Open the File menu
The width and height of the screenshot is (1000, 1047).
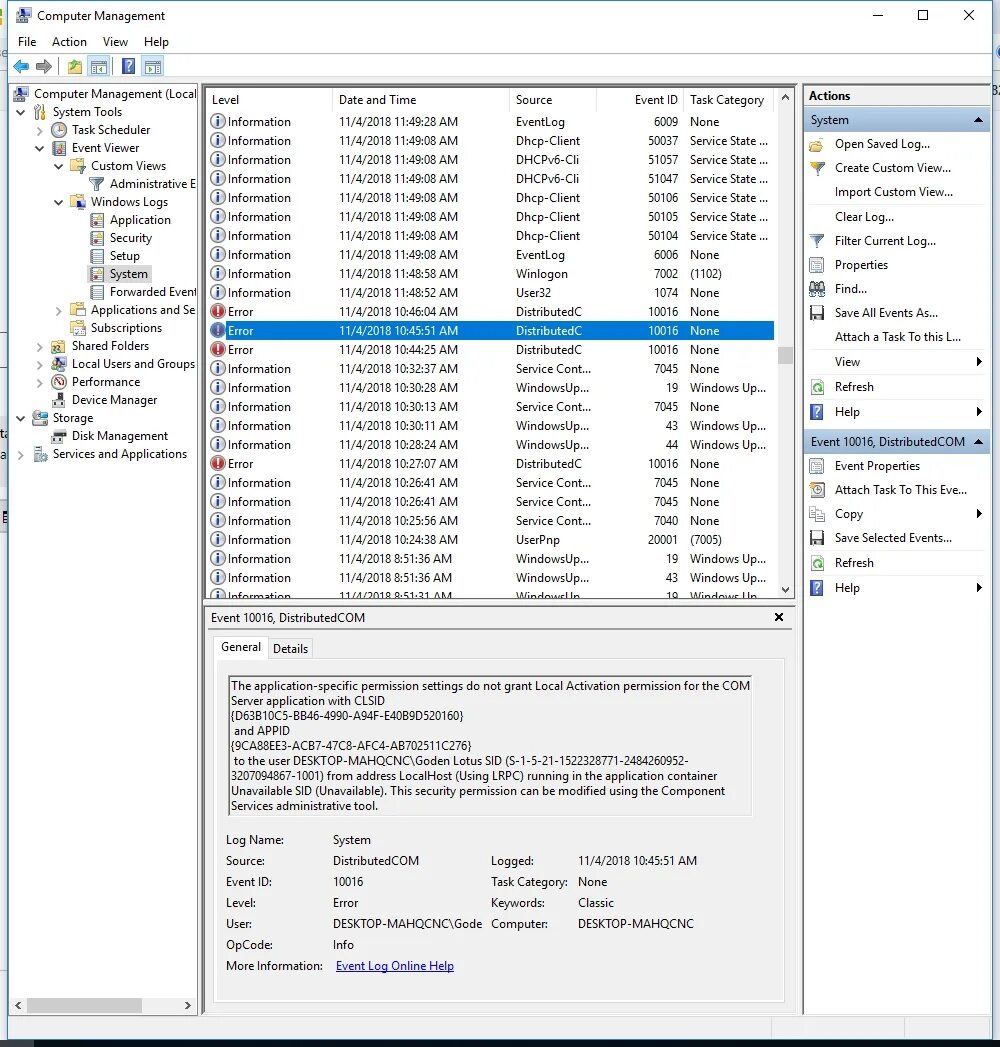coord(27,41)
